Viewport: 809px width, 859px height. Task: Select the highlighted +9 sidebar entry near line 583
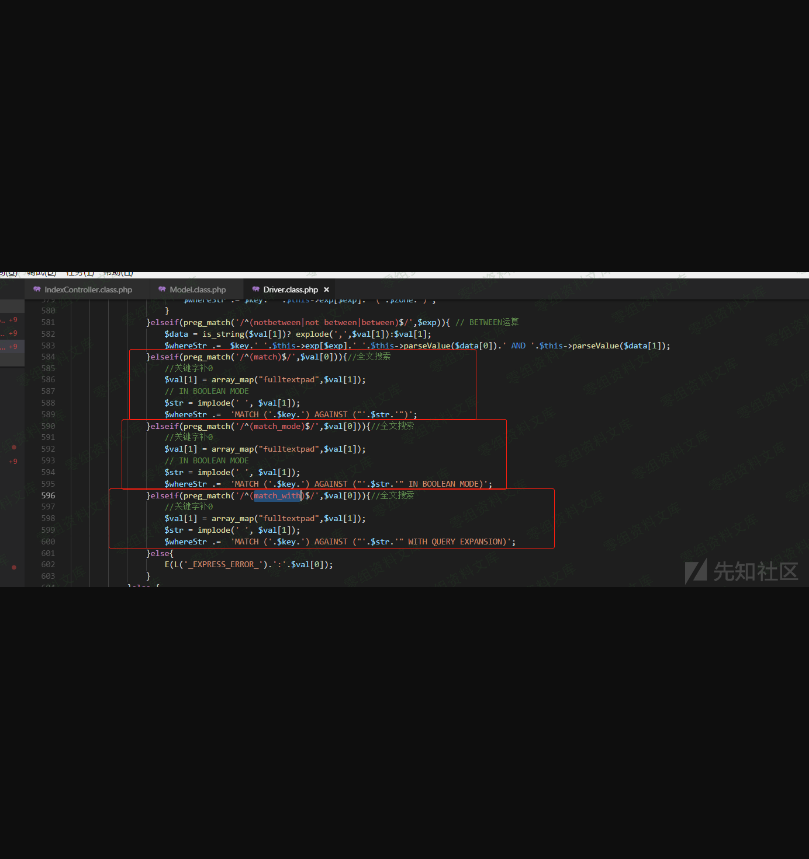pos(10,346)
